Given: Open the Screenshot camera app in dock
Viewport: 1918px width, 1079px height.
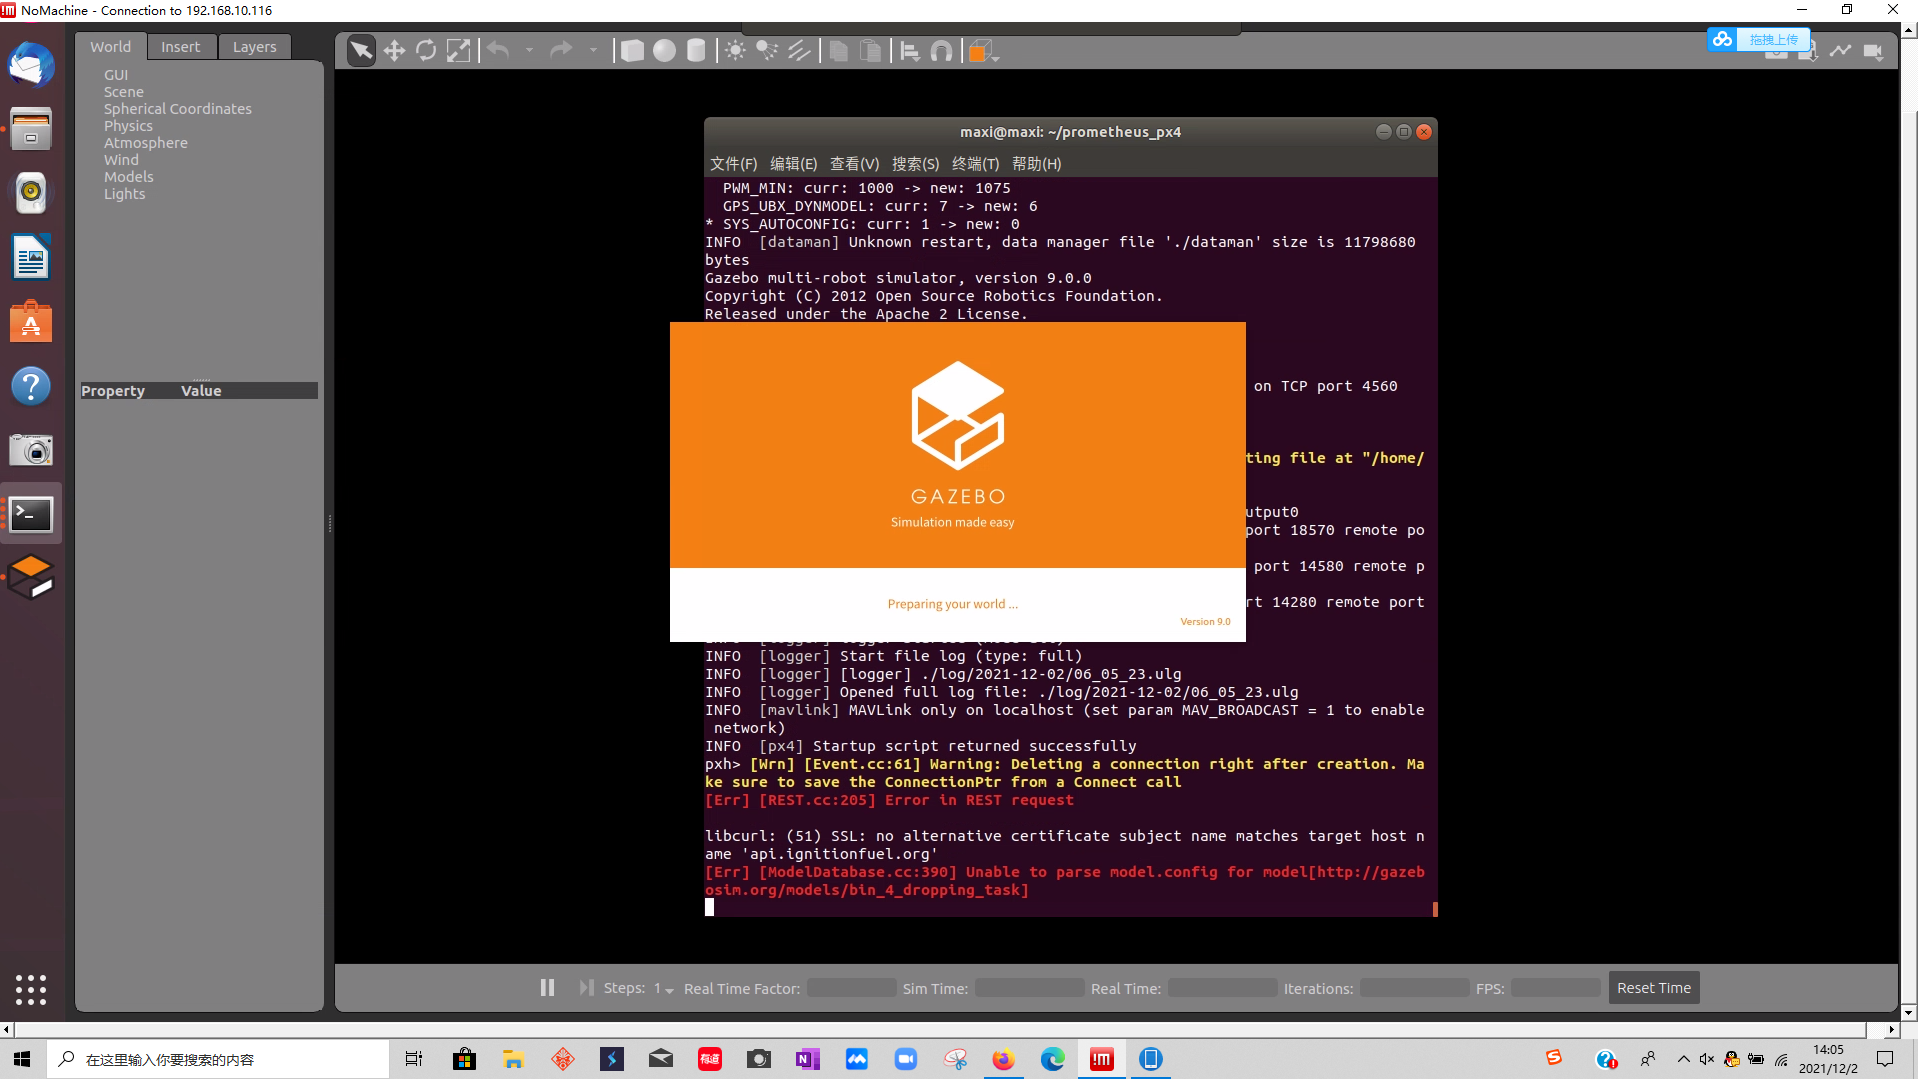Looking at the screenshot, I should [x=31, y=450].
